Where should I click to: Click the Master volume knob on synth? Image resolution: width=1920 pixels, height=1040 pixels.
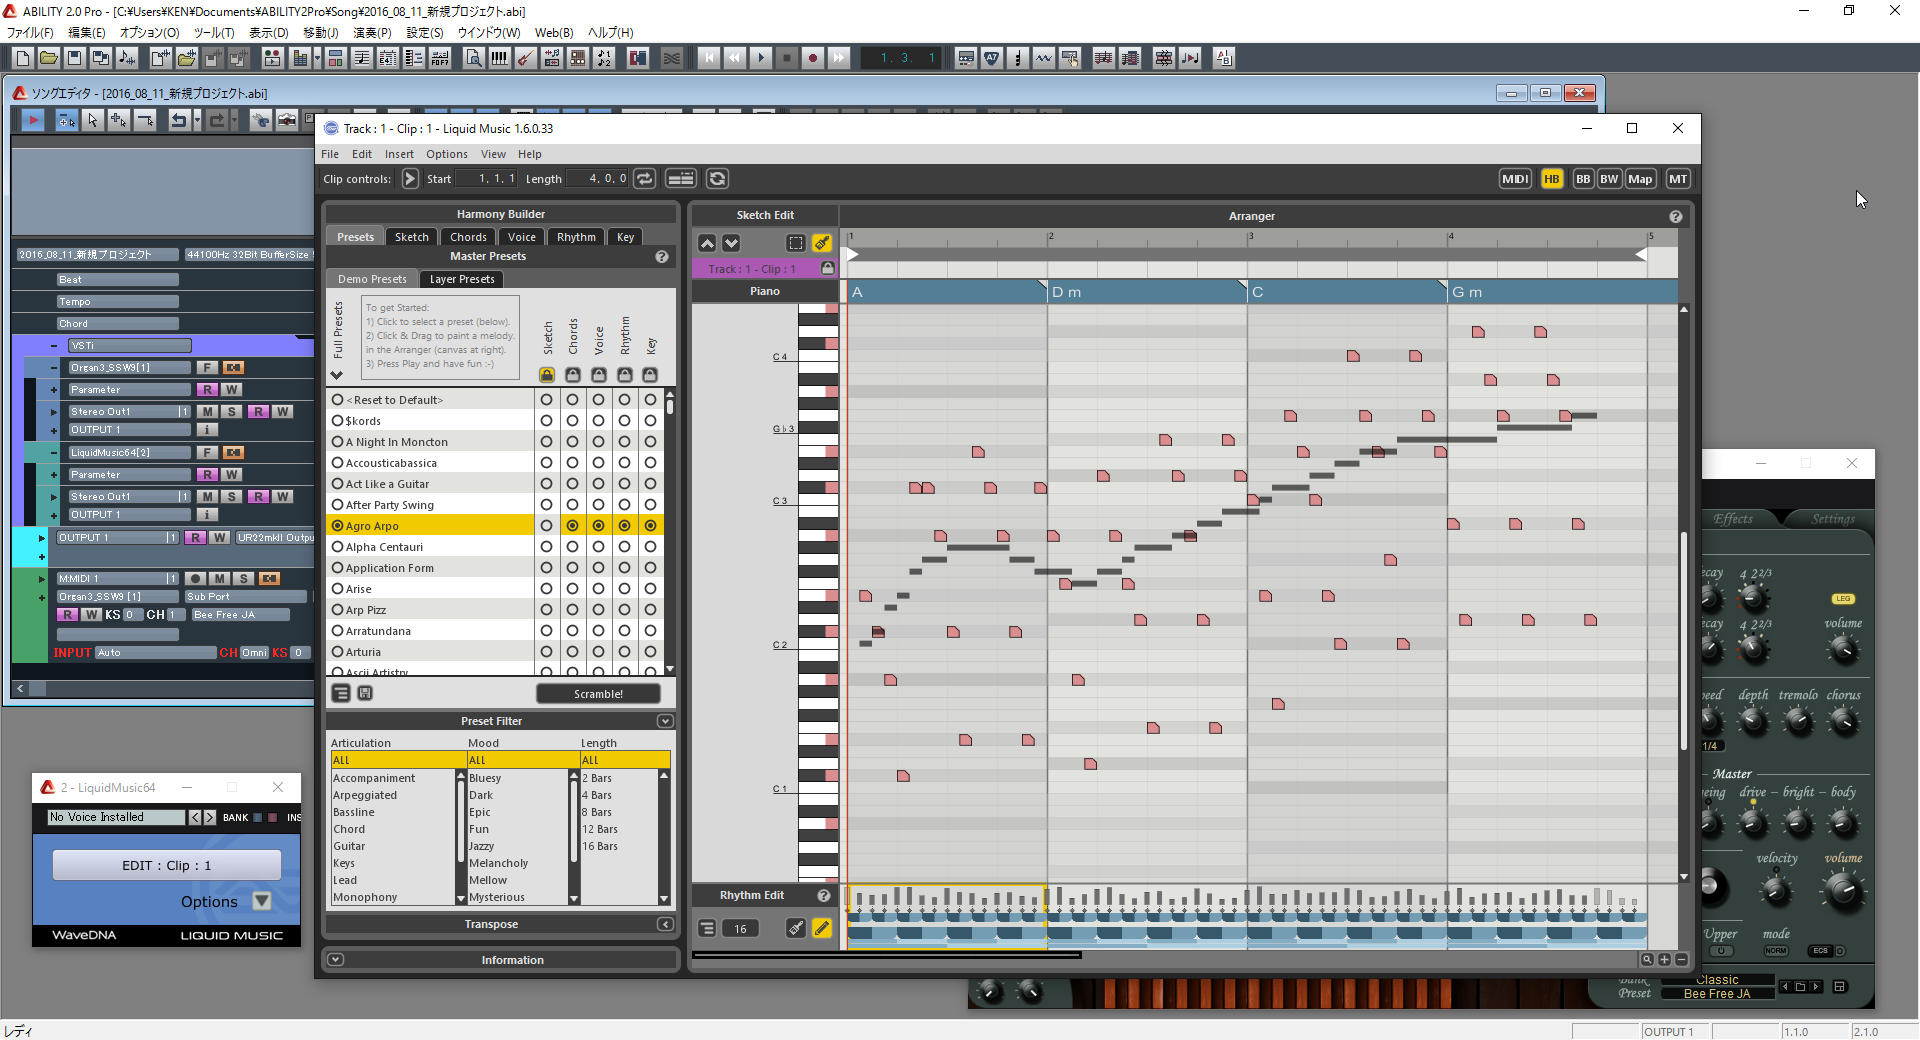1842,889
